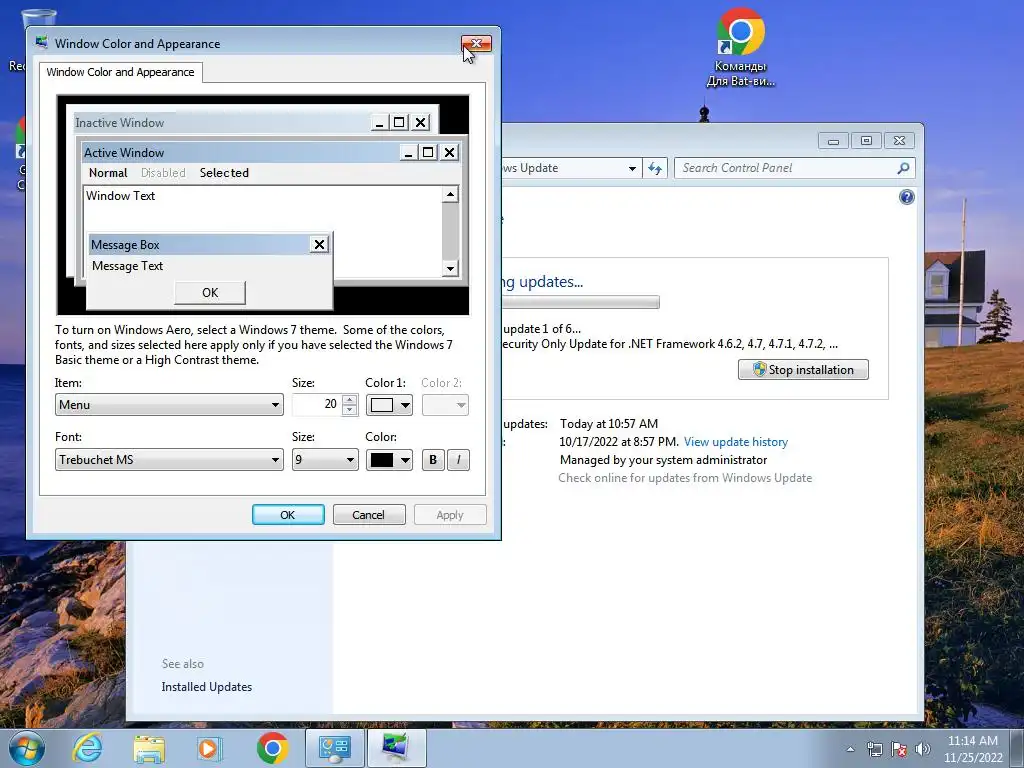1024x768 pixels.
Task: Click the search magnifier in Control Panel
Action: 903,168
